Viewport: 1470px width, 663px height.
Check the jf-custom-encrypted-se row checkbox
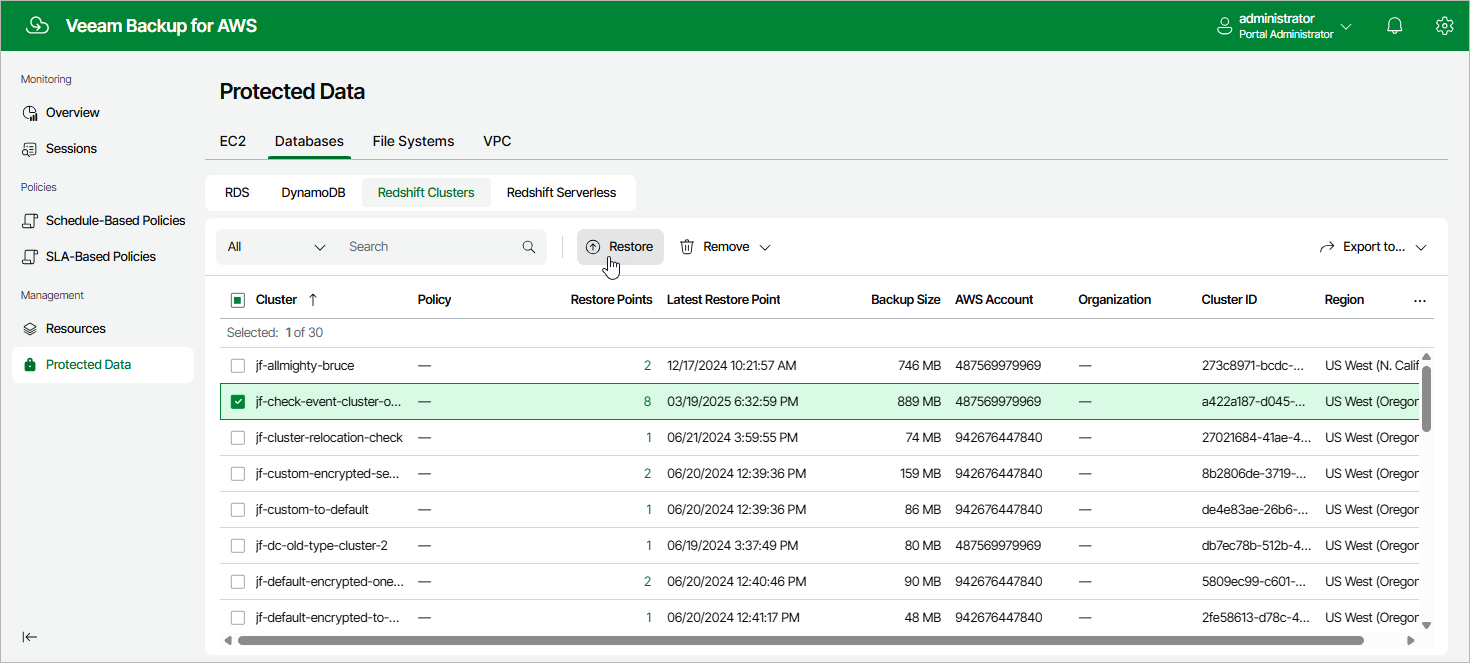click(238, 474)
